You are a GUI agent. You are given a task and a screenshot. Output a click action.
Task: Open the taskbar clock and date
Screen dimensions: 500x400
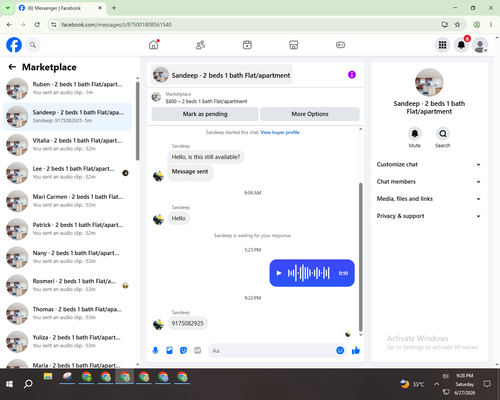click(x=465, y=384)
